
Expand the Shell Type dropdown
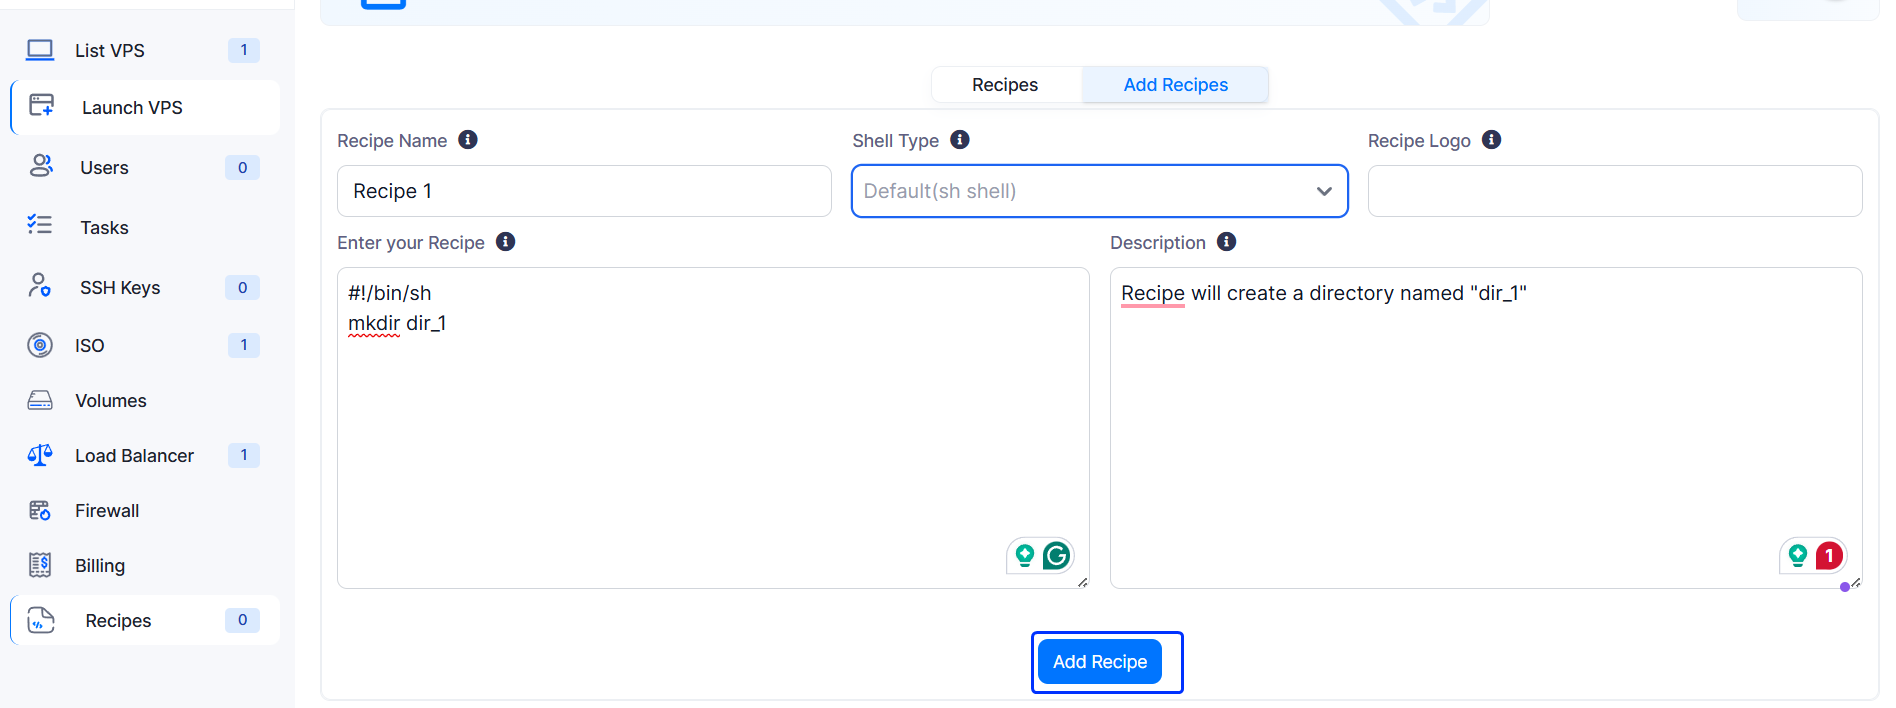(1099, 191)
